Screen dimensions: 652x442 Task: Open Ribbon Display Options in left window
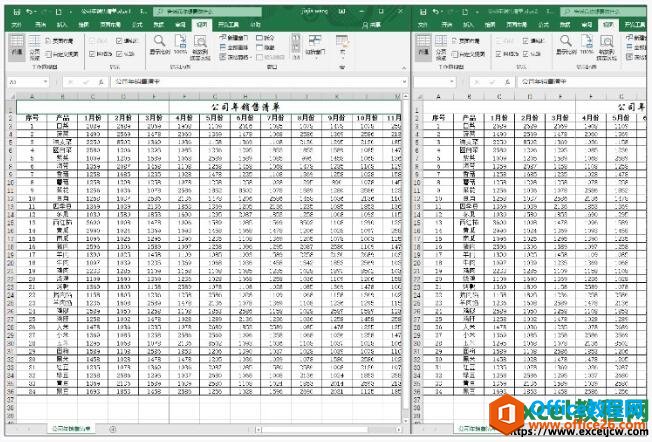[x=343, y=12]
